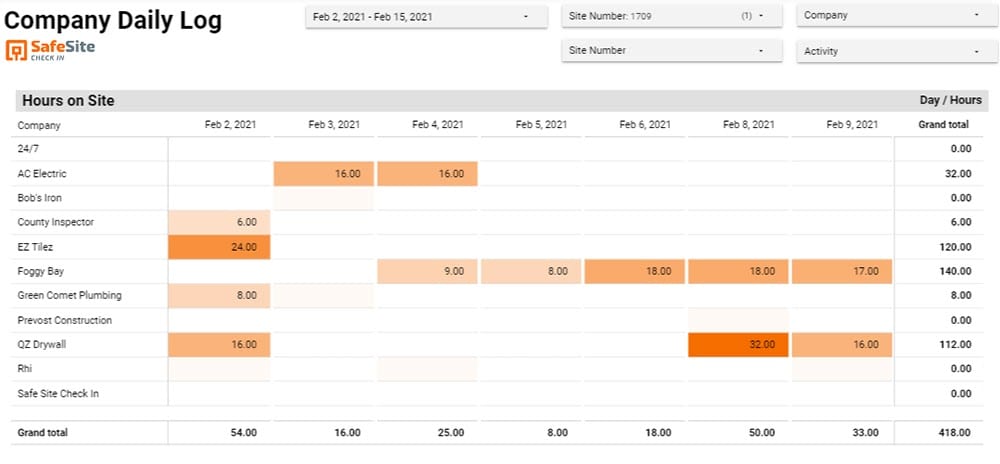Select the County Inspector row label
This screenshot has width=1000, height=464.
(55, 222)
